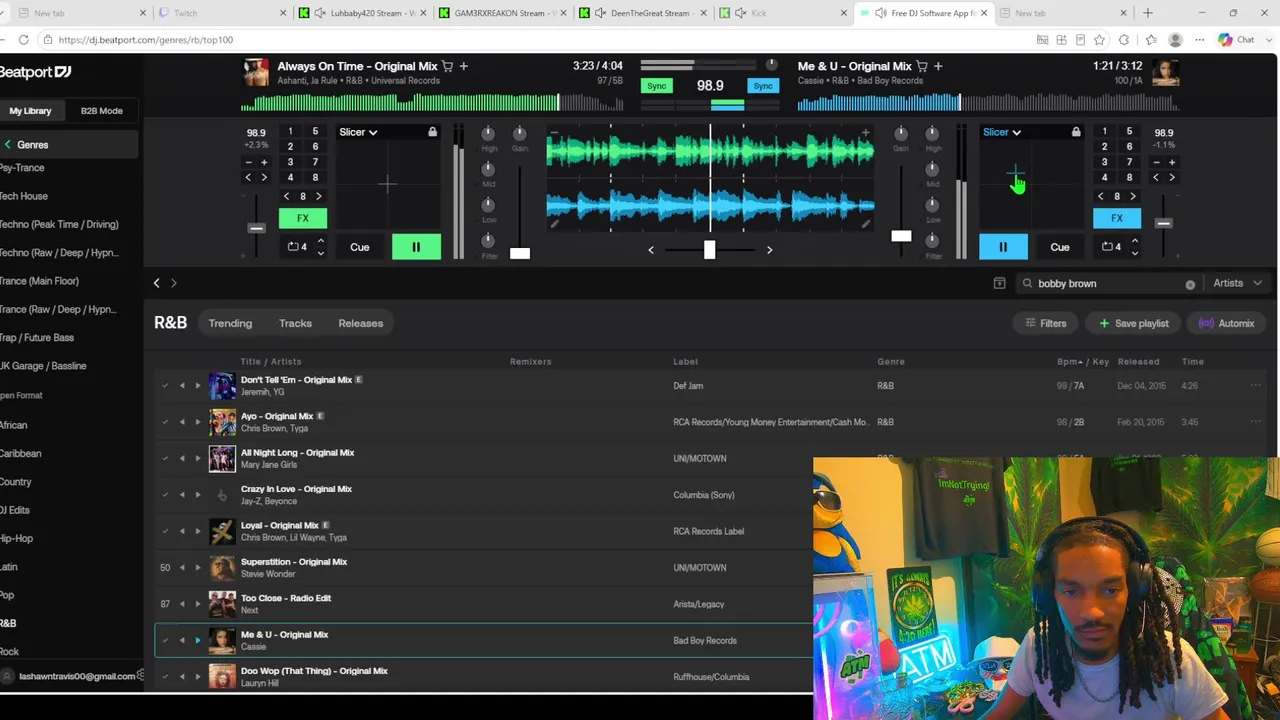This screenshot has width=1280, height=720.
Task: Switch to the Tracks tab
Action: pos(295,323)
